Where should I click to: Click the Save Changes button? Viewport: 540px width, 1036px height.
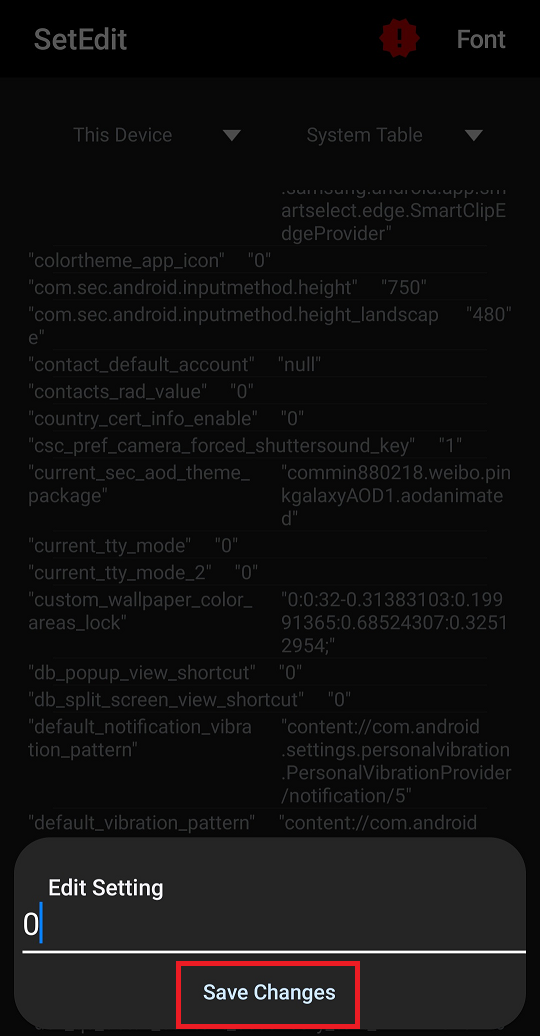click(x=269, y=991)
